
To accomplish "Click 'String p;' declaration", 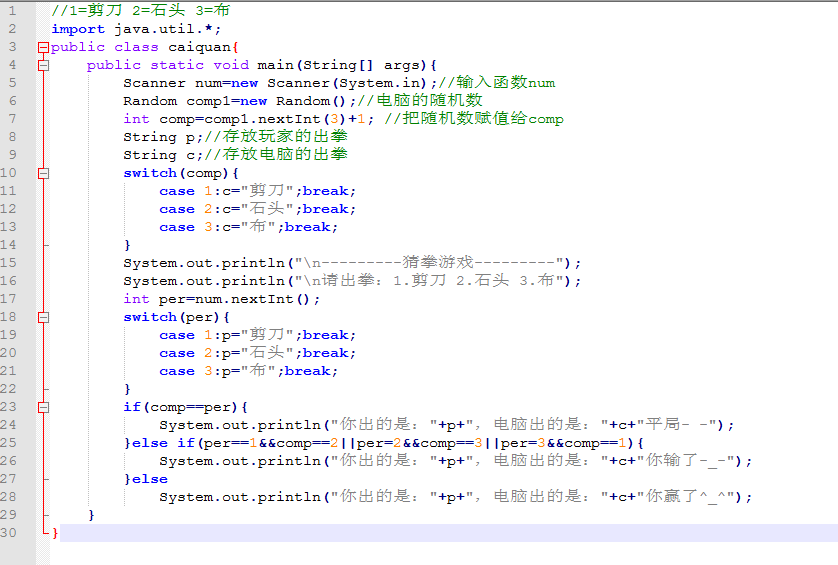I will pyautogui.click(x=163, y=137).
